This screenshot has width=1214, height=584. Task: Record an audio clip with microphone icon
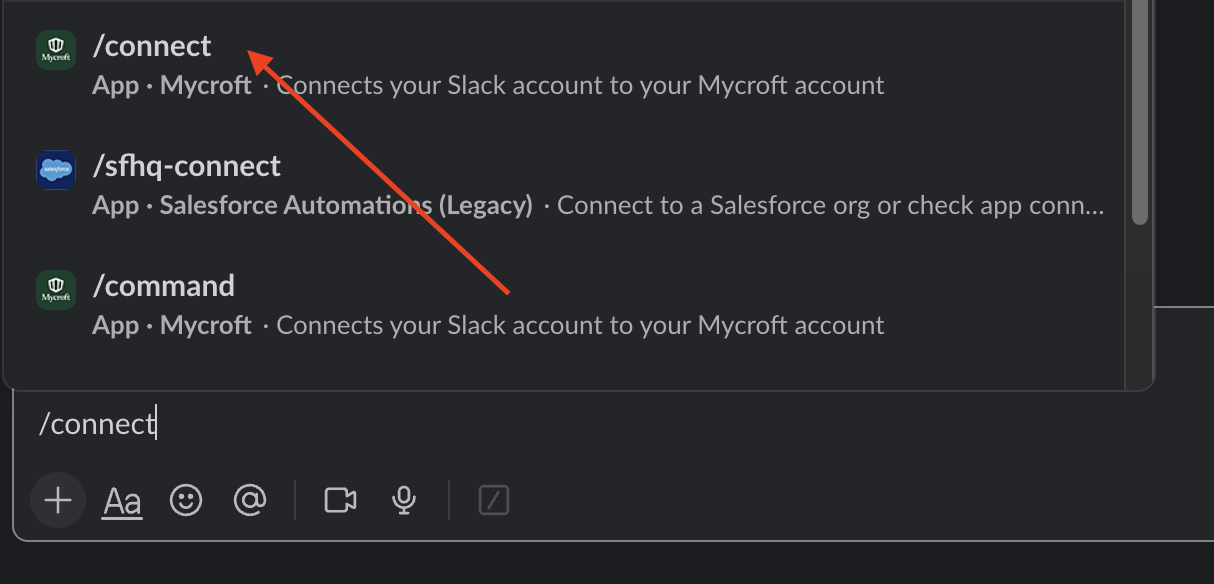tap(404, 500)
